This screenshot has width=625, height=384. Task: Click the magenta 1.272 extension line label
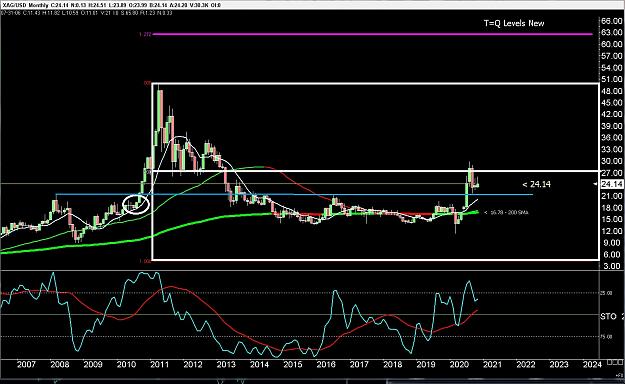(x=145, y=34)
